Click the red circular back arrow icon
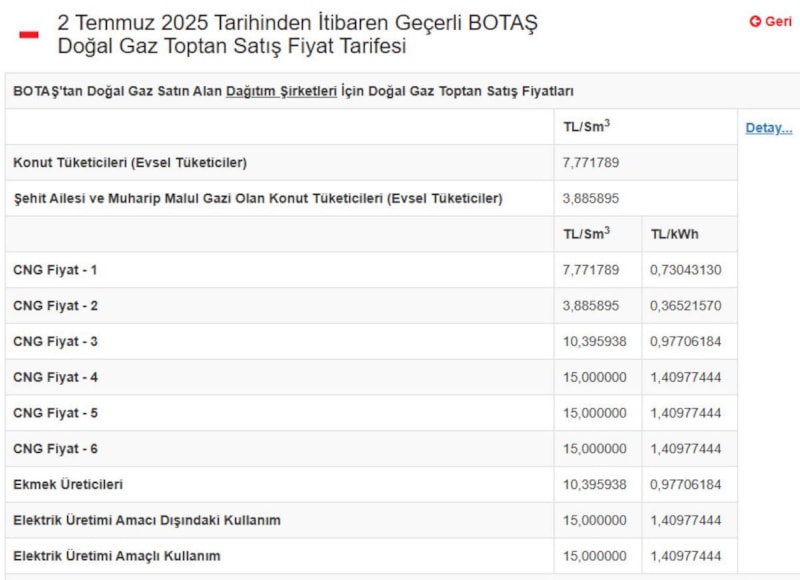800x580 pixels. click(755, 22)
